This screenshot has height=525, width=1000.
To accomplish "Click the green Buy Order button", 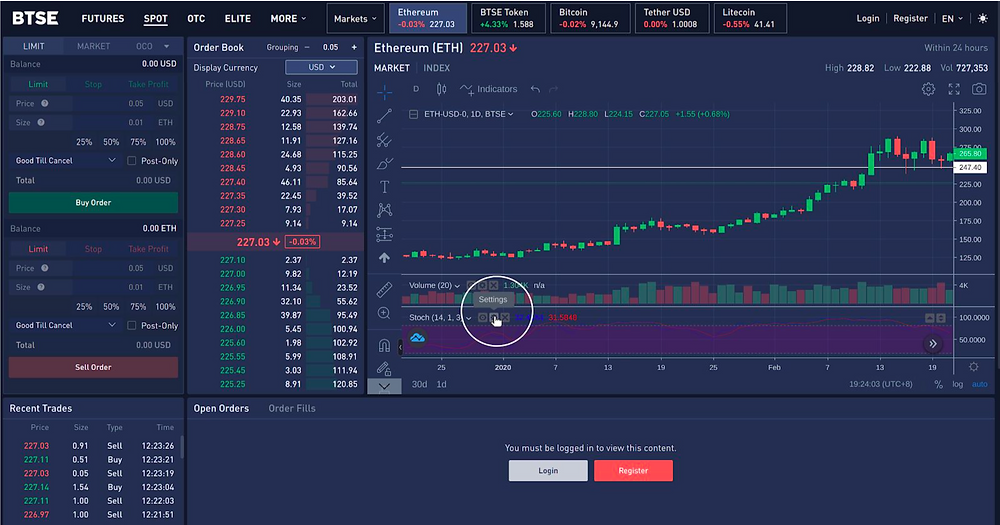I will coord(93,202).
